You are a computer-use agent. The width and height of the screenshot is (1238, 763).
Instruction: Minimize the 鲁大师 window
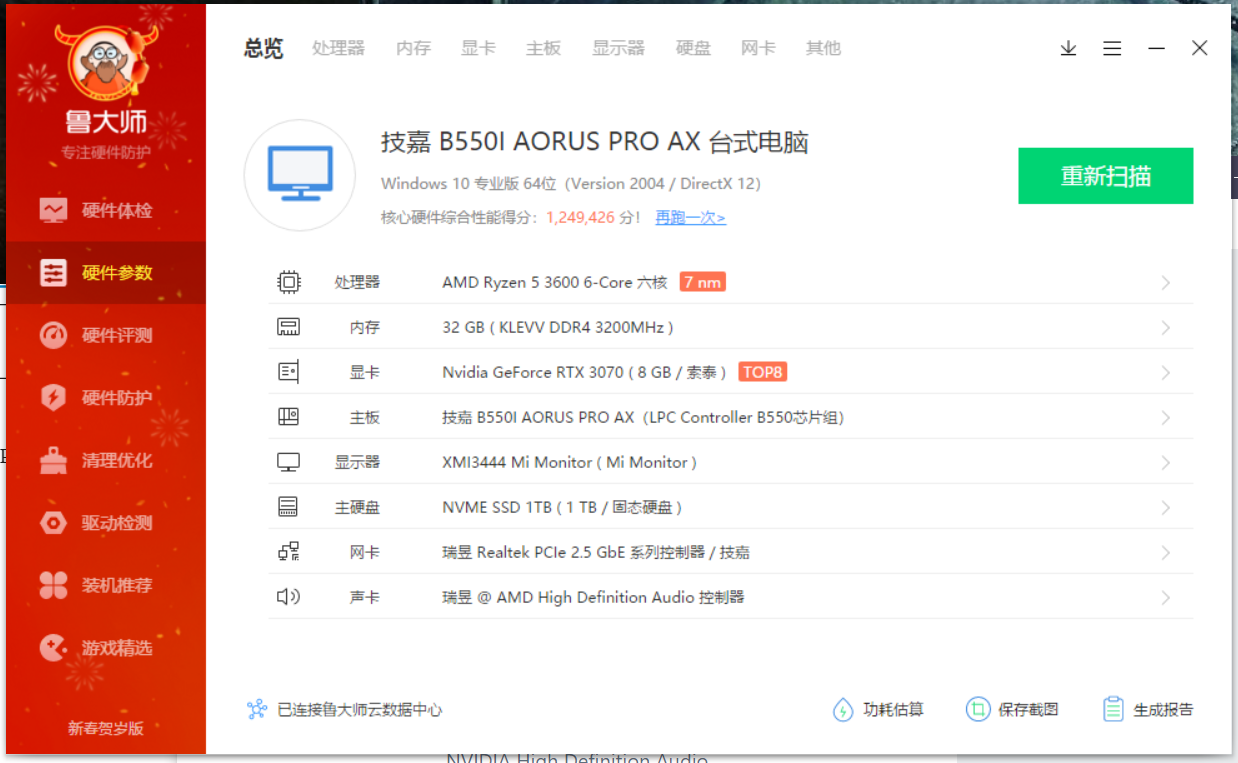coord(1156,48)
